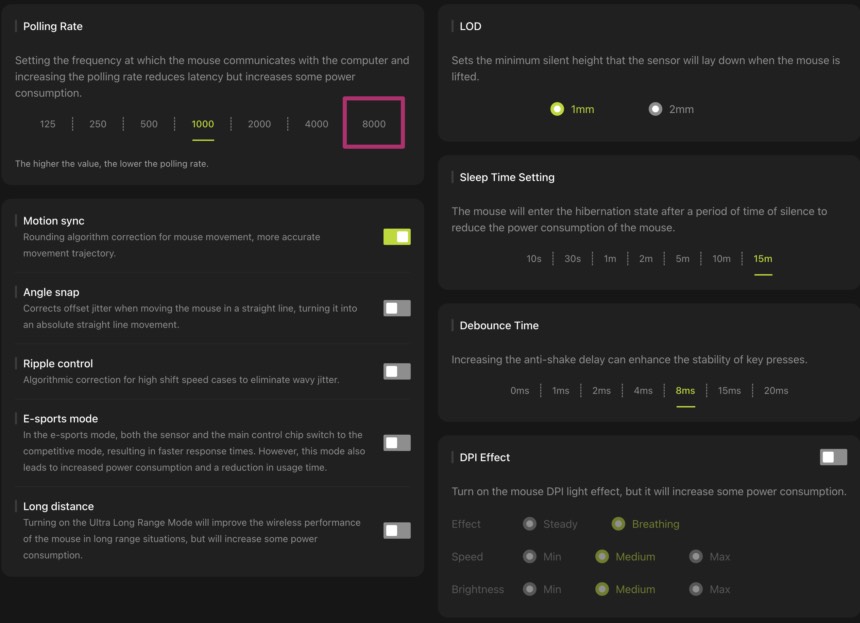The height and width of the screenshot is (623, 860).
Task: Set debounce time to 4ms
Action: click(643, 391)
